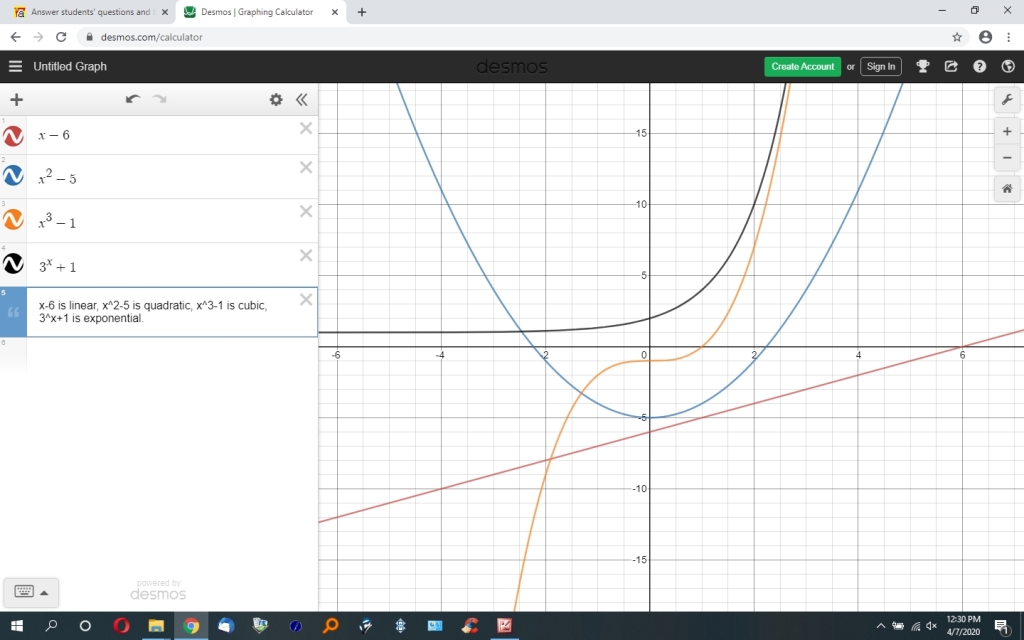Open the Chrome profile icon
The height and width of the screenshot is (640, 1024).
pos(985,37)
